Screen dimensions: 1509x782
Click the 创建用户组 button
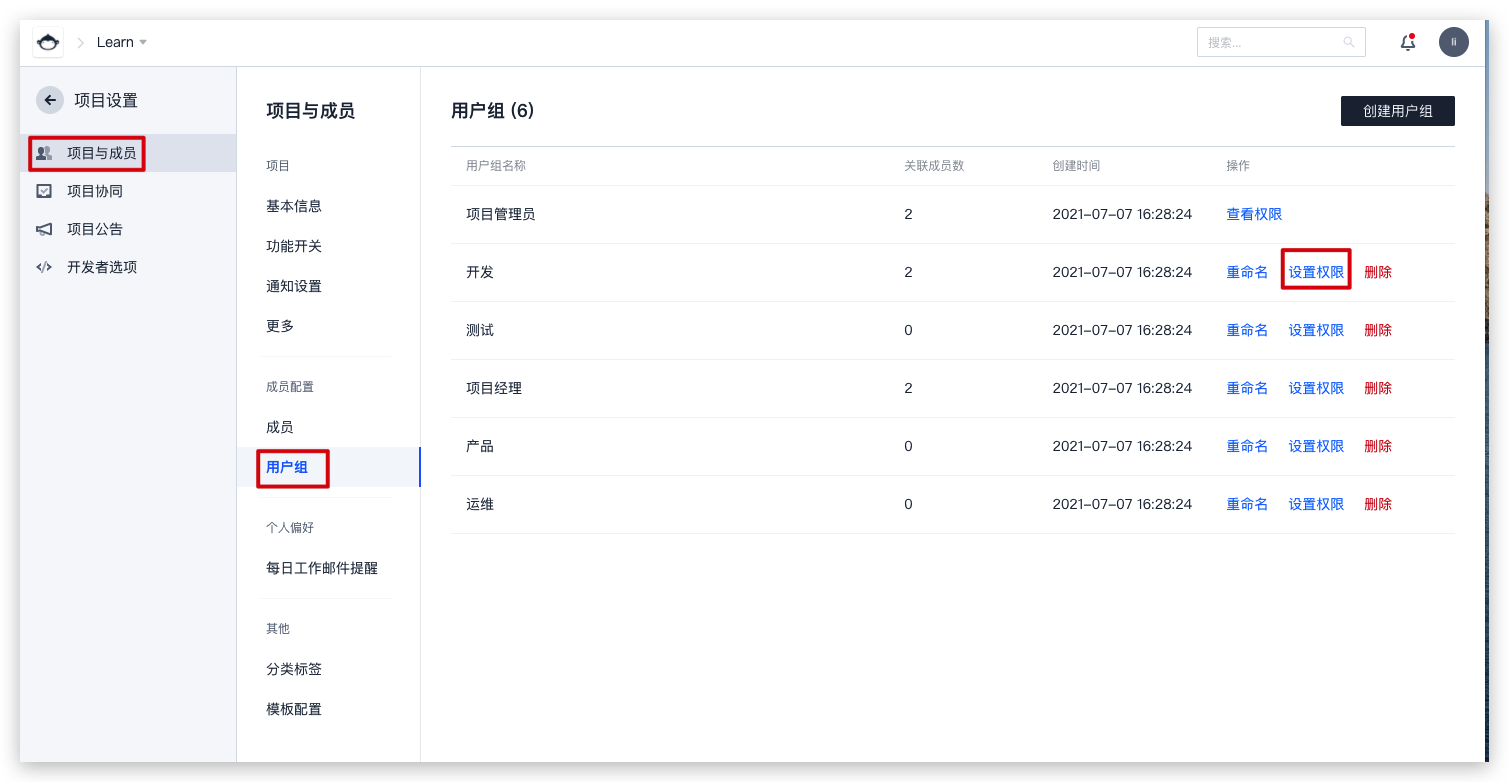[1397, 111]
